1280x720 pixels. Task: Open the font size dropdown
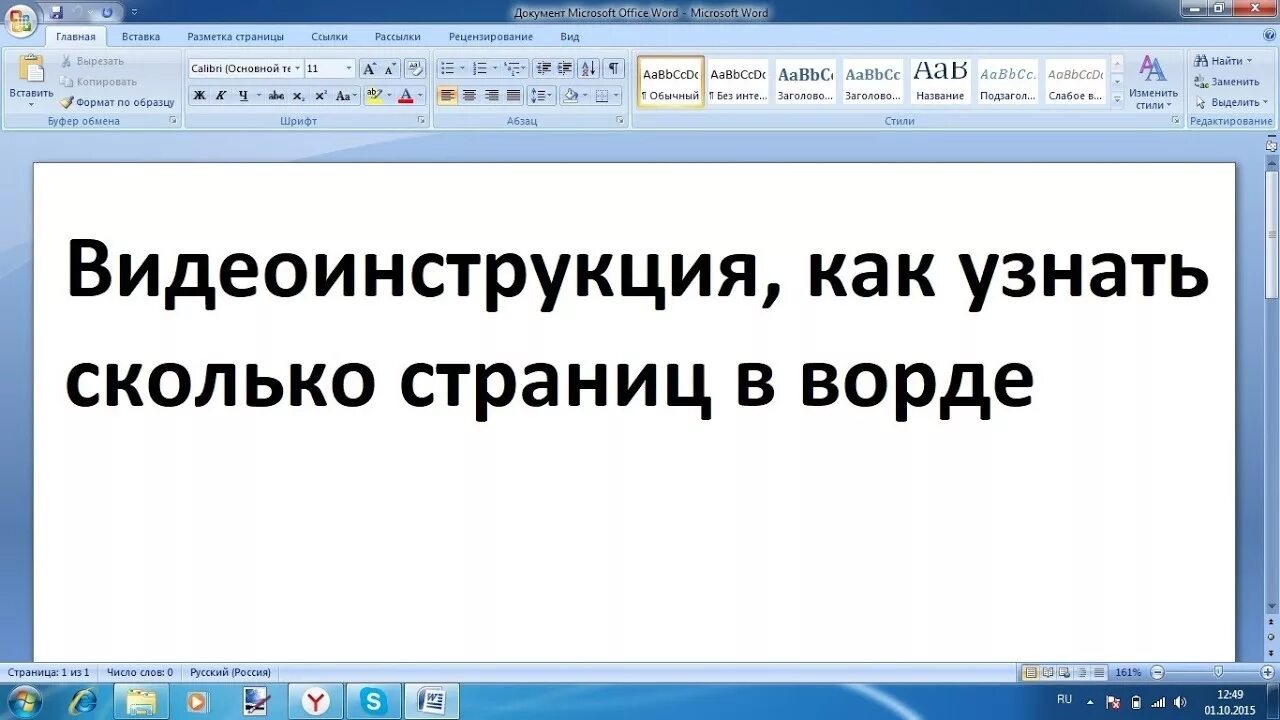point(350,68)
